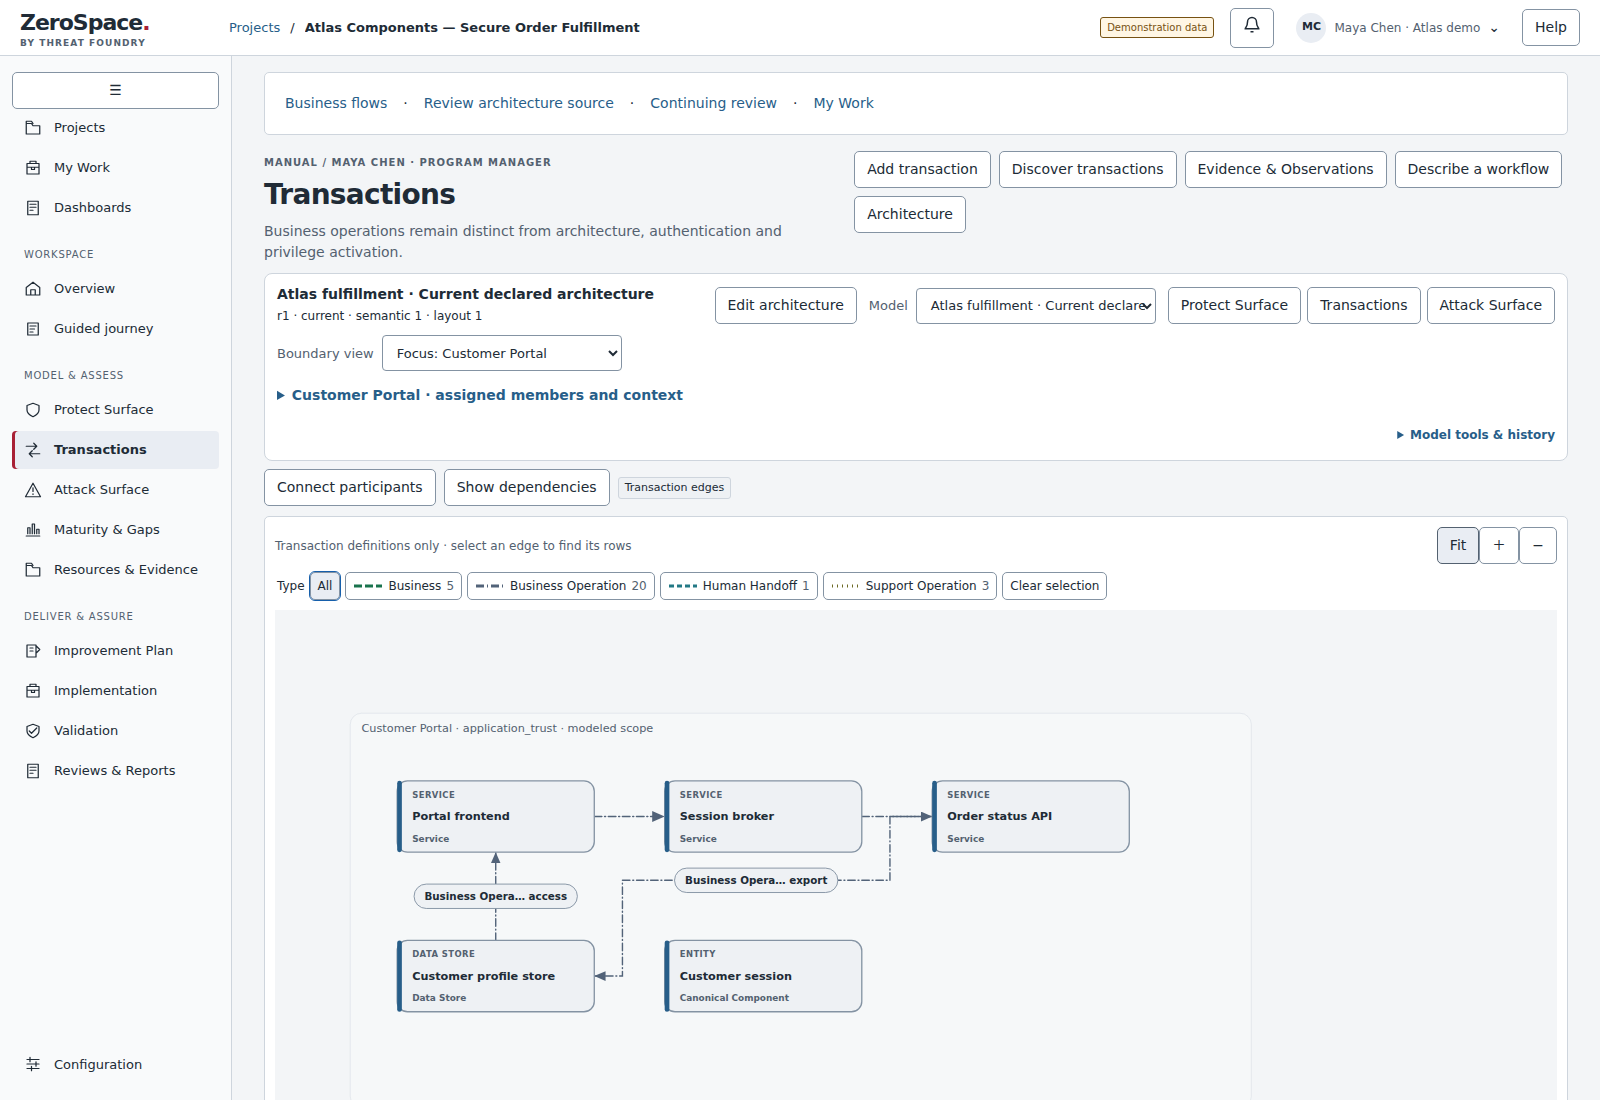Click the Reviews & Reports document icon
1600x1100 pixels.
coord(33,771)
